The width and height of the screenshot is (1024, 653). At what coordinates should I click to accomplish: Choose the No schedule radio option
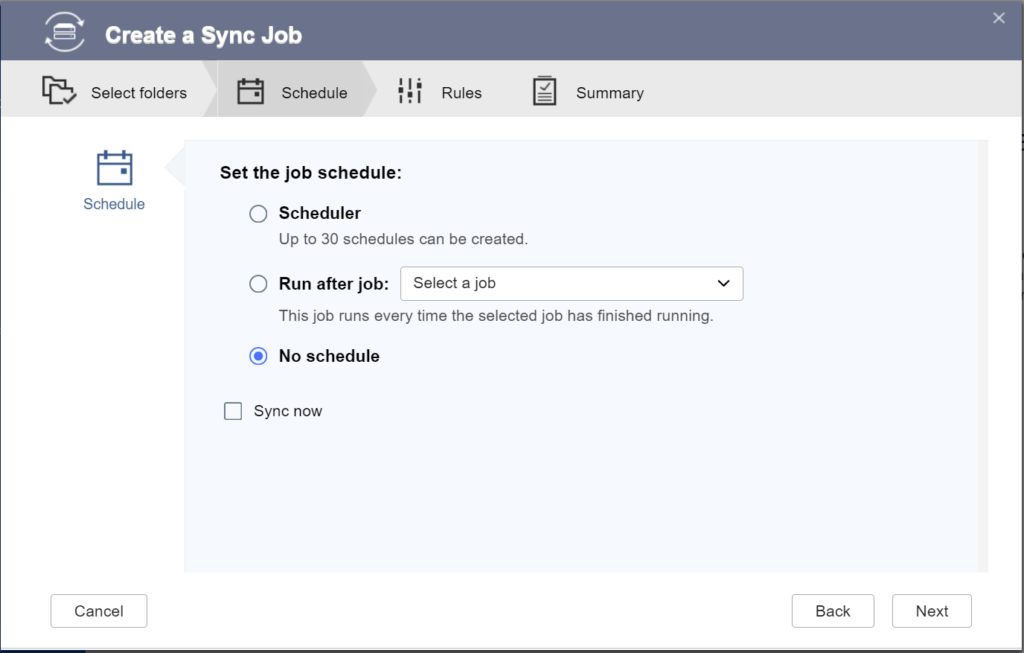point(258,356)
